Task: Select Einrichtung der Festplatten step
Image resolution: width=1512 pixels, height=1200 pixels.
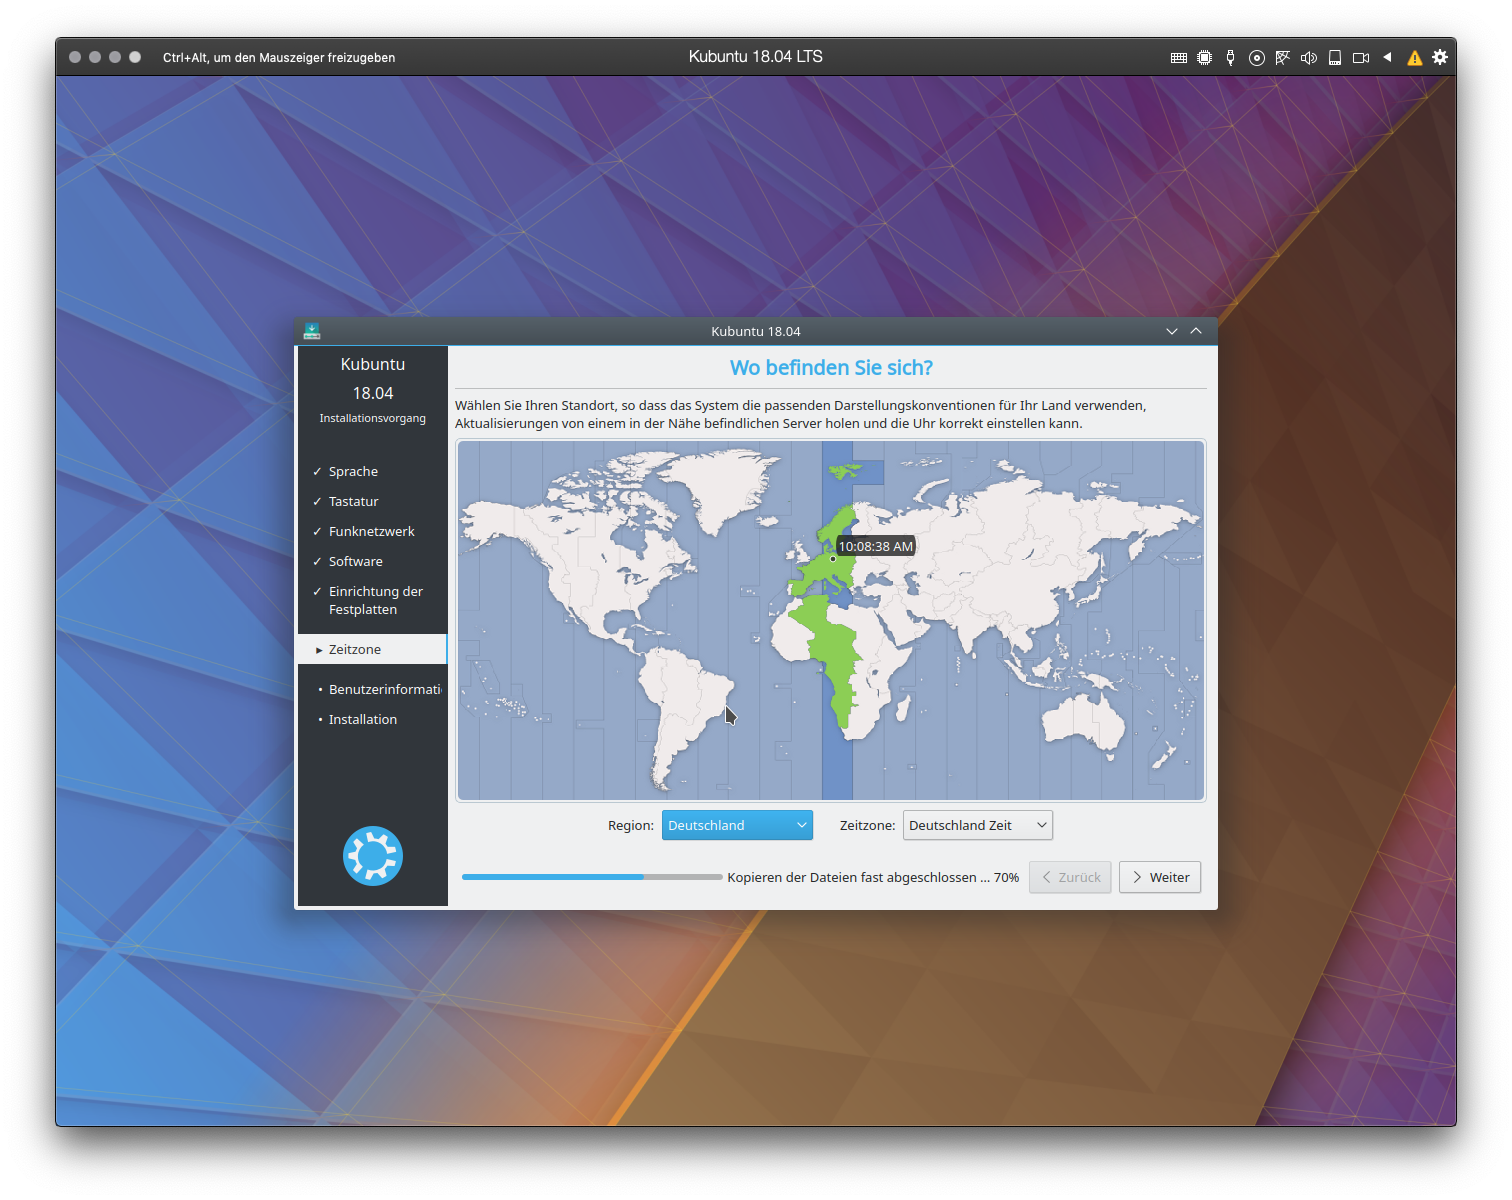Action: point(375,600)
